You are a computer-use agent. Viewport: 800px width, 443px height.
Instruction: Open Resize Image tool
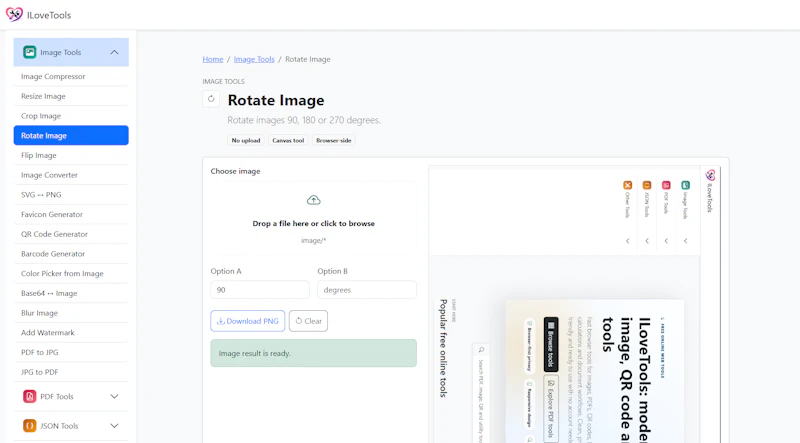71,96
